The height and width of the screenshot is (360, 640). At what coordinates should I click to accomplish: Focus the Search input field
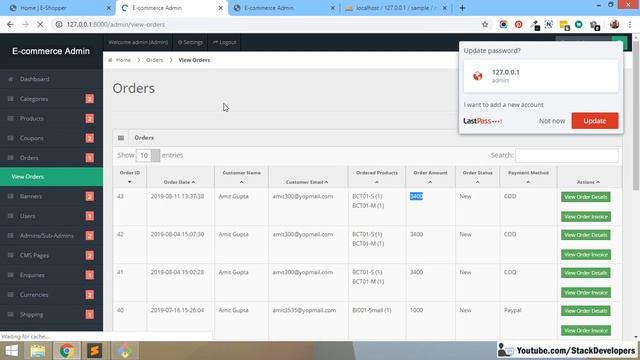pos(567,156)
